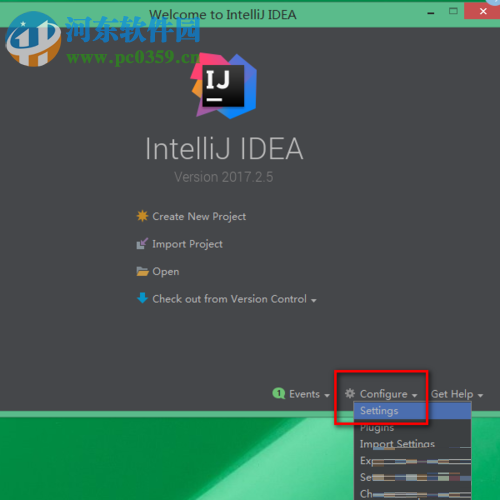The height and width of the screenshot is (500, 500).
Task: Click the IntelliJ IDEA logo
Action: [224, 86]
